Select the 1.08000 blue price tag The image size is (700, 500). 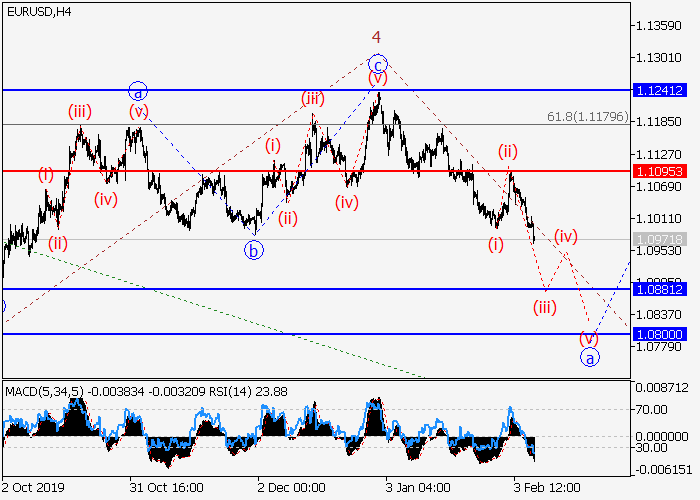click(659, 334)
